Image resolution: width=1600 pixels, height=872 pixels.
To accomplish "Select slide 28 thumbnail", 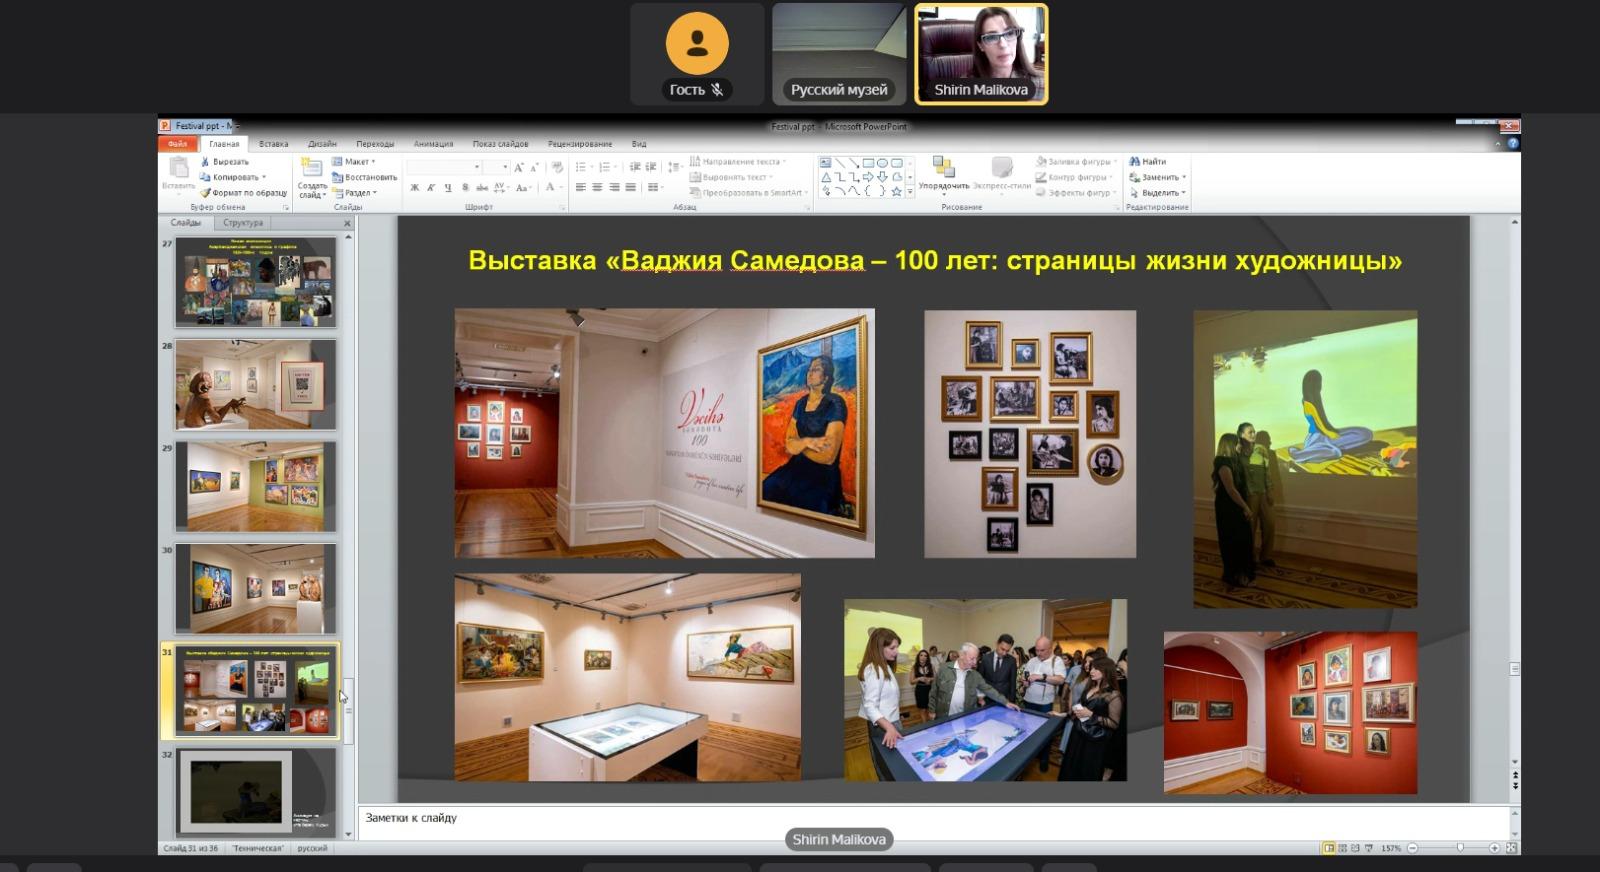I will pyautogui.click(x=256, y=385).
